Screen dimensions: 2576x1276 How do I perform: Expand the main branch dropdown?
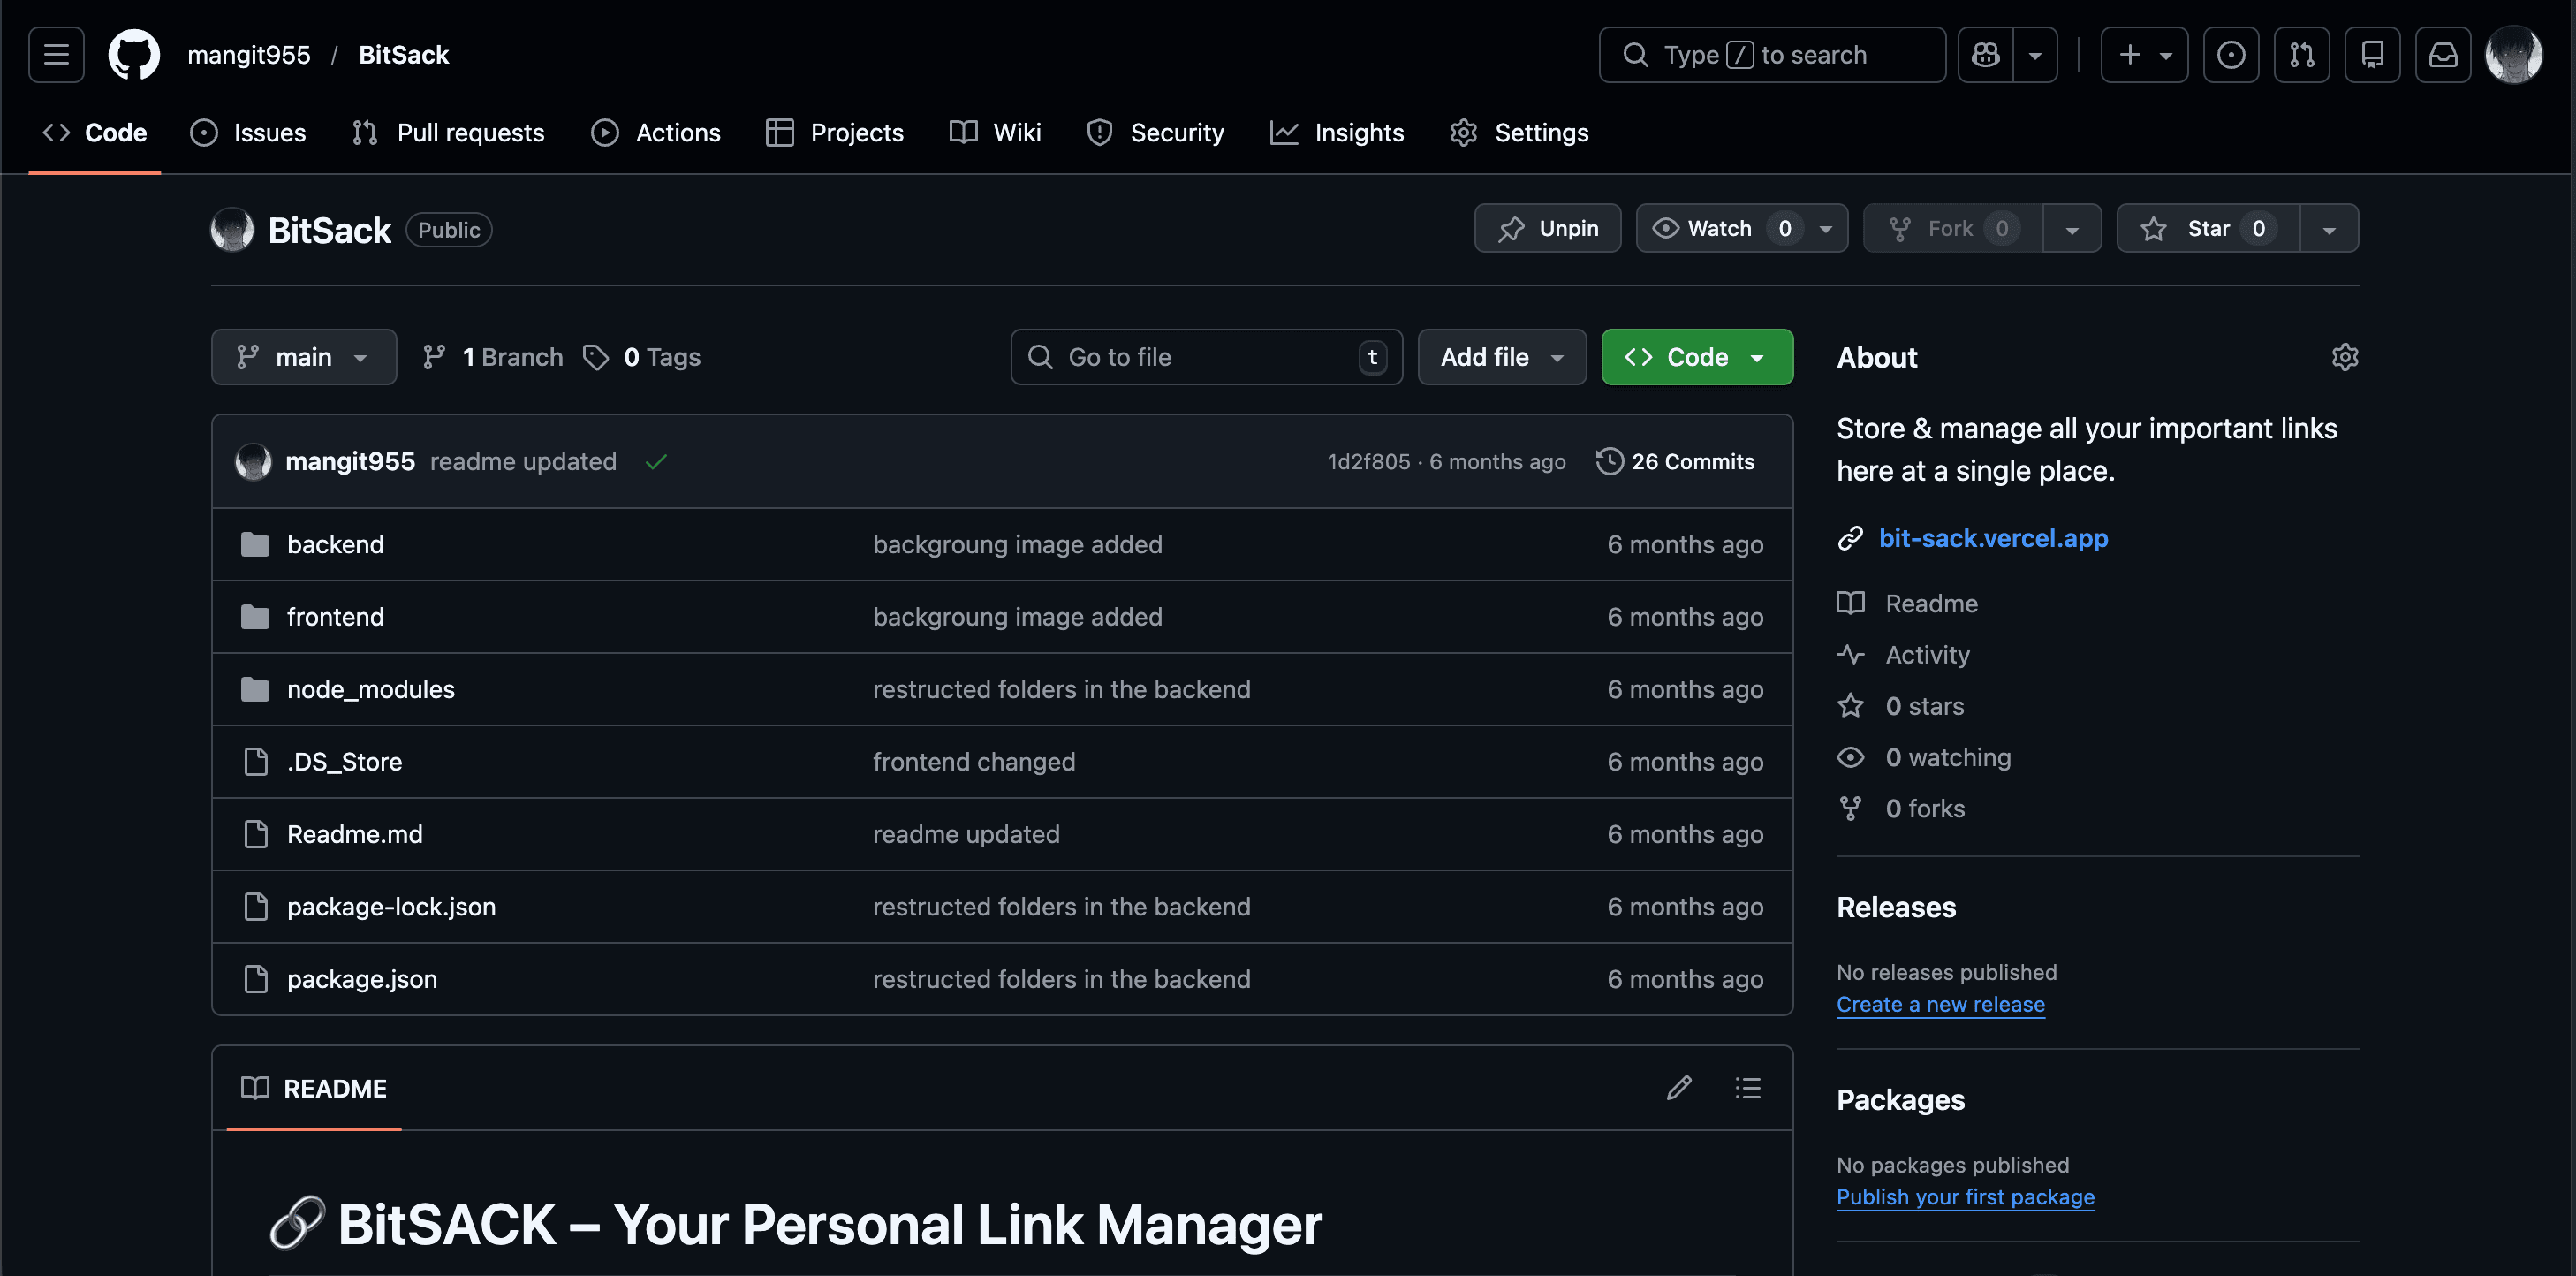click(x=303, y=357)
